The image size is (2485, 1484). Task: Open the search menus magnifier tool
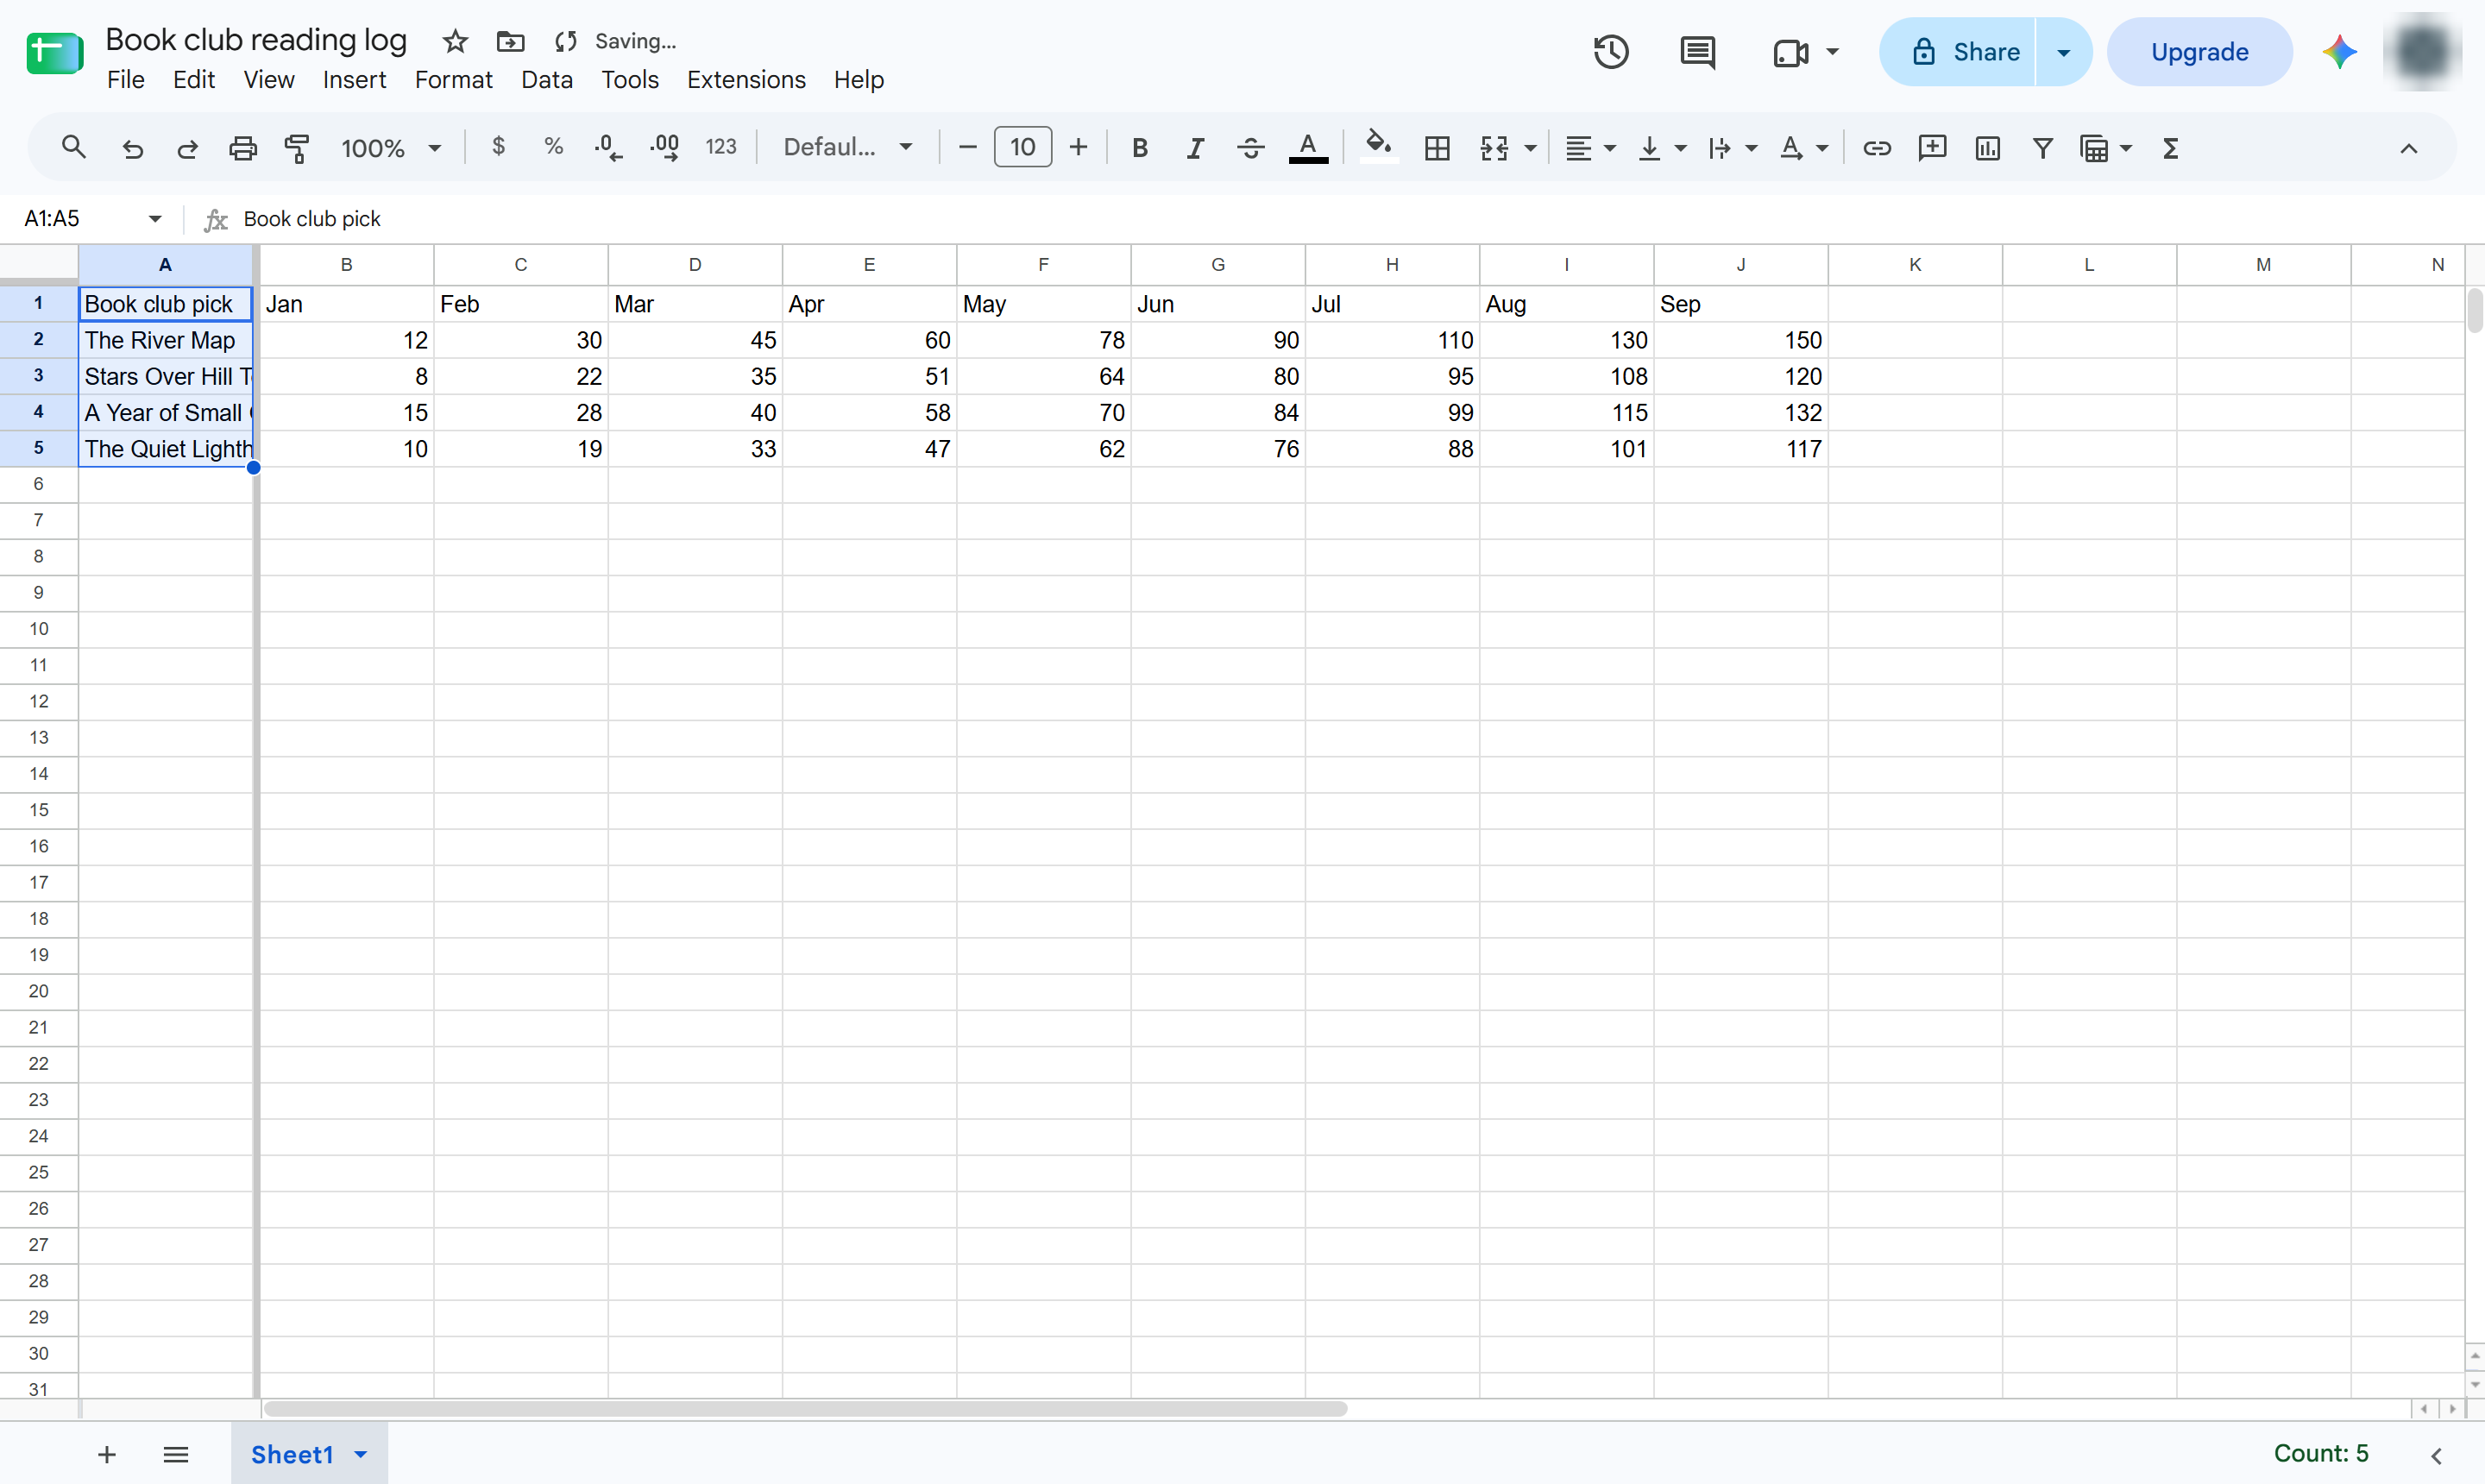73,148
